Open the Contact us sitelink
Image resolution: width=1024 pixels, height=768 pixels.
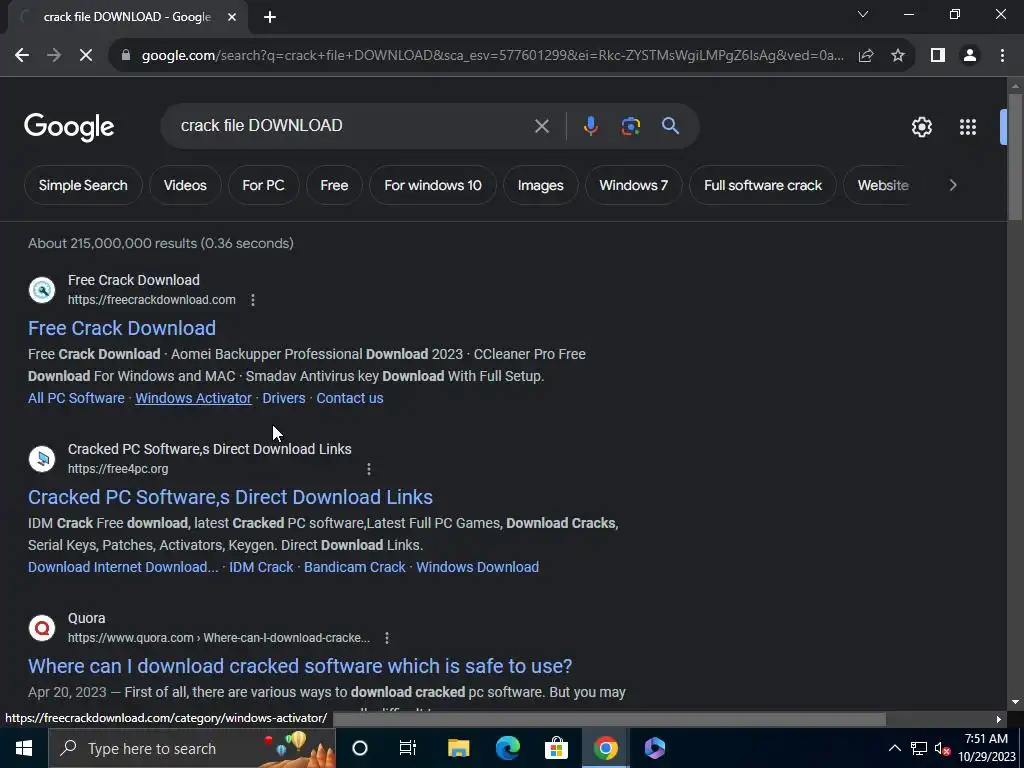pyautogui.click(x=349, y=398)
